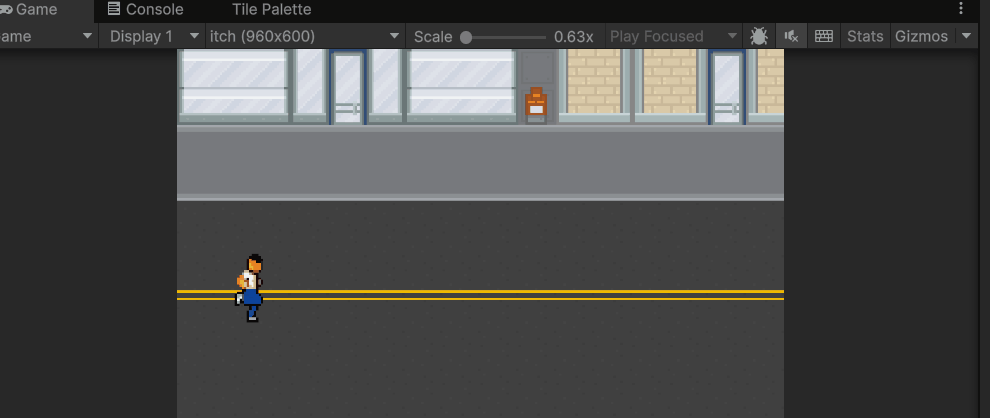Open the panel three-dot options menu
The width and height of the screenshot is (990, 418).
[961, 9]
